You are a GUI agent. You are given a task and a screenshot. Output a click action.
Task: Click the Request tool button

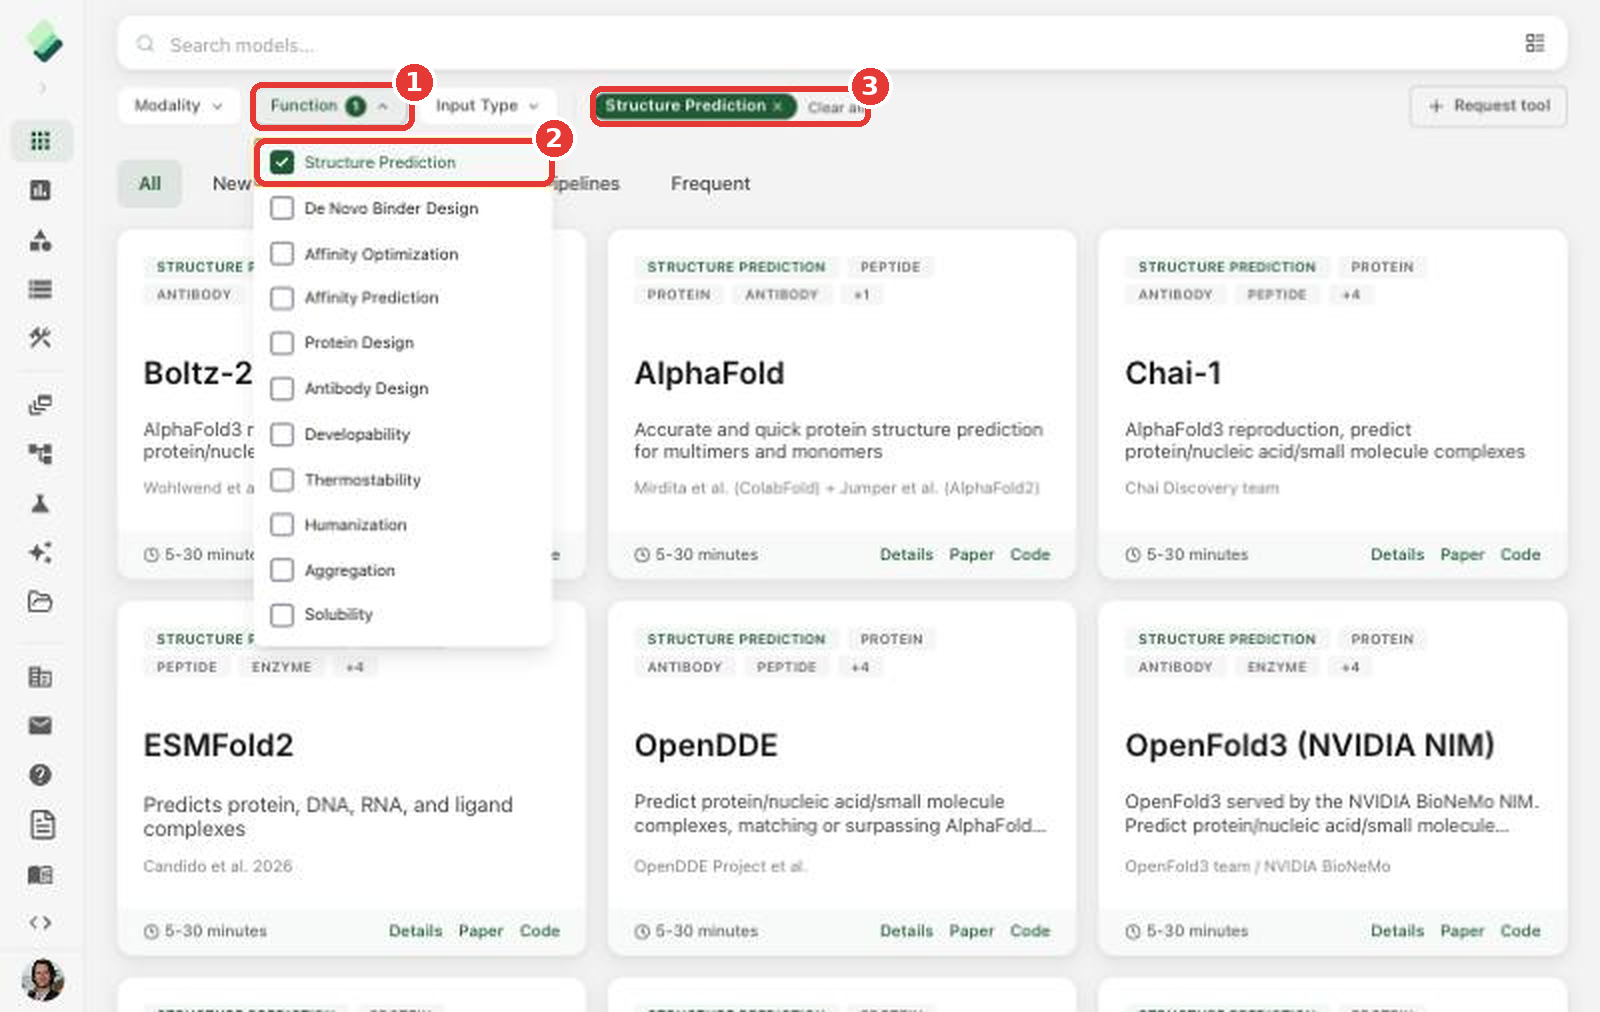[x=1488, y=106]
